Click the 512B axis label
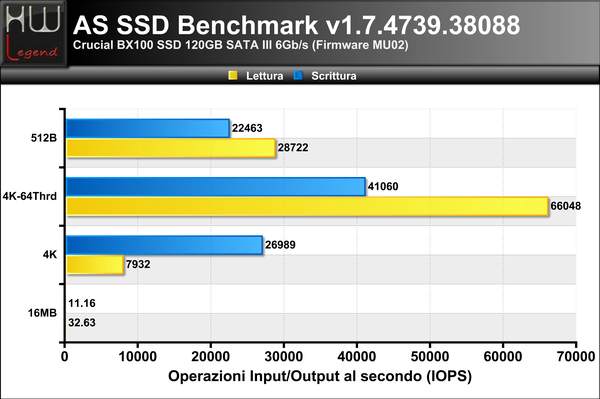The image size is (600, 399). [44, 138]
